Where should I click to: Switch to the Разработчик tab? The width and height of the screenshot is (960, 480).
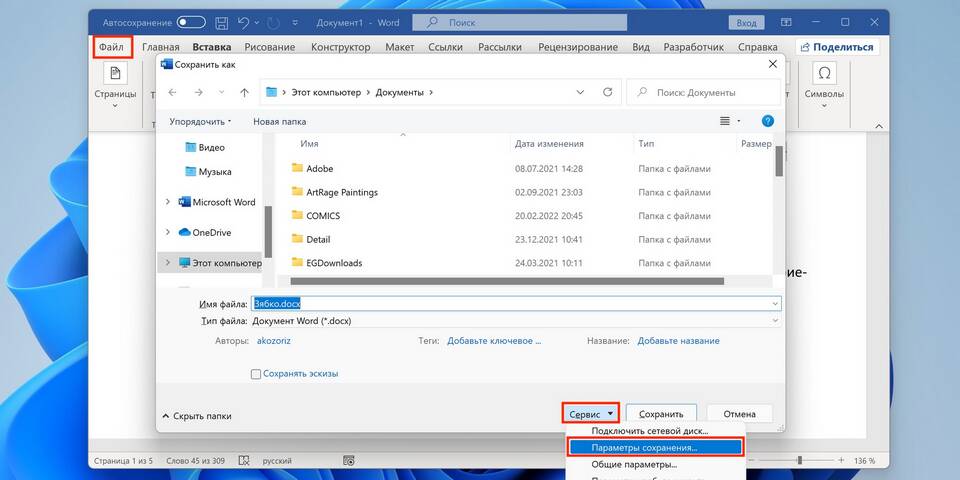point(694,47)
